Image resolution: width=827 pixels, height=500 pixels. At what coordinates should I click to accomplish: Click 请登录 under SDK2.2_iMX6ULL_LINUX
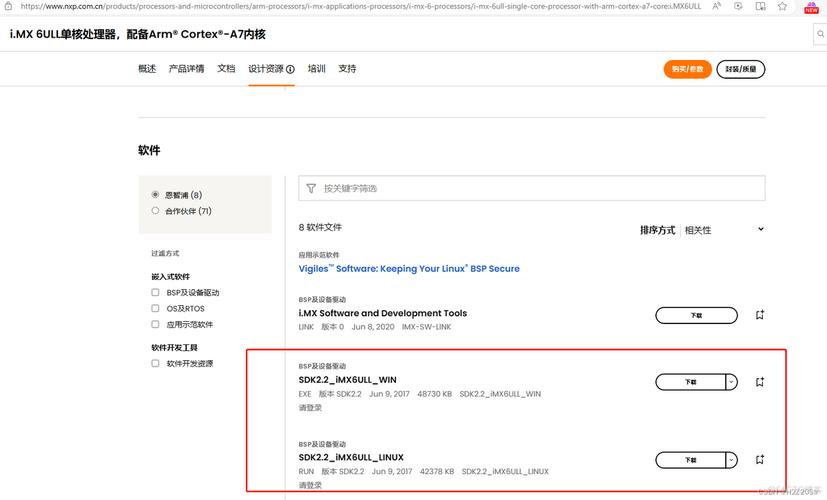[310, 485]
